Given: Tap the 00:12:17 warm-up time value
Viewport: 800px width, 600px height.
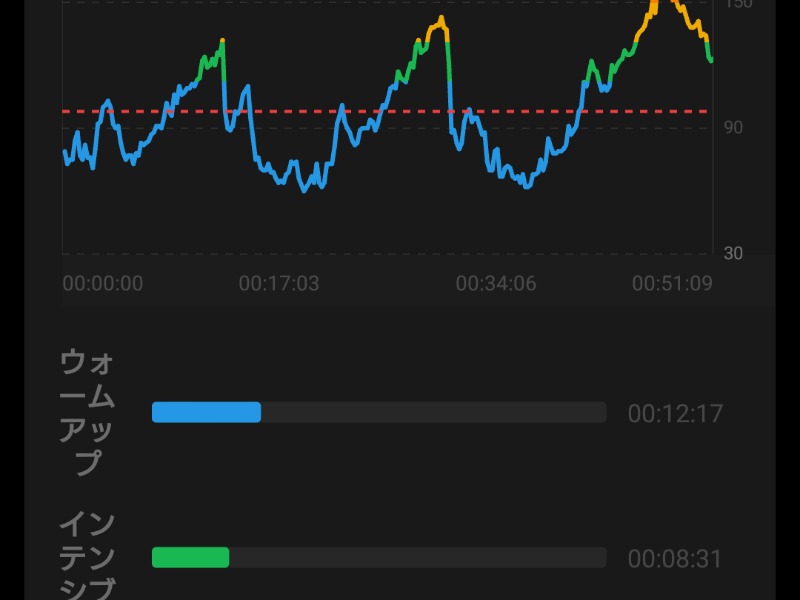Looking at the screenshot, I should [675, 413].
